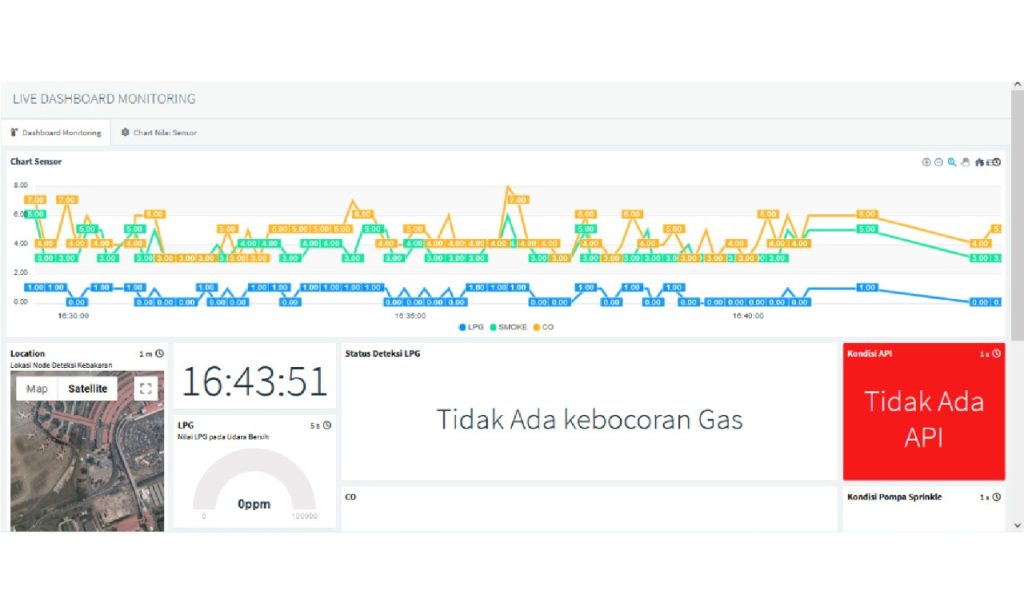Click the chart zoom-out minus icon
The height and width of the screenshot is (614, 1024).
coord(938,162)
